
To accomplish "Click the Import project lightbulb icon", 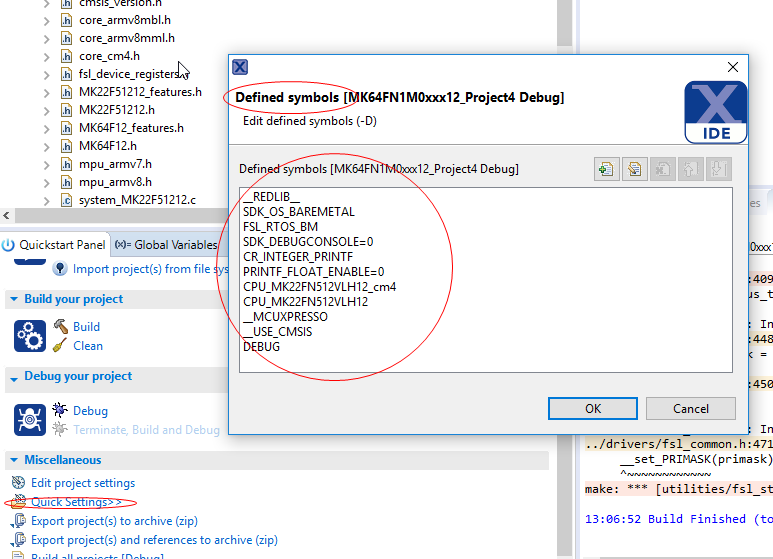I will pos(60,269).
